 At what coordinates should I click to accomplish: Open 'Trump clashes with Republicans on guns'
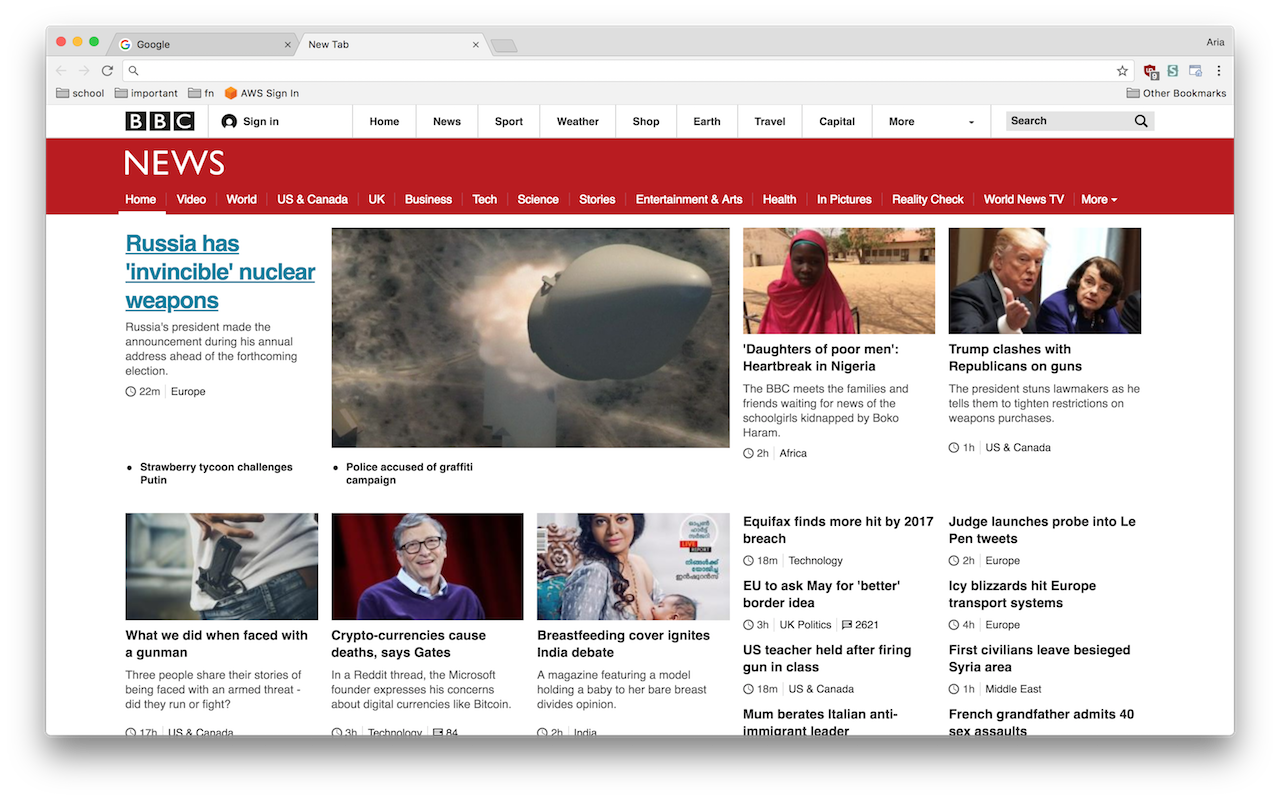pos(1015,357)
